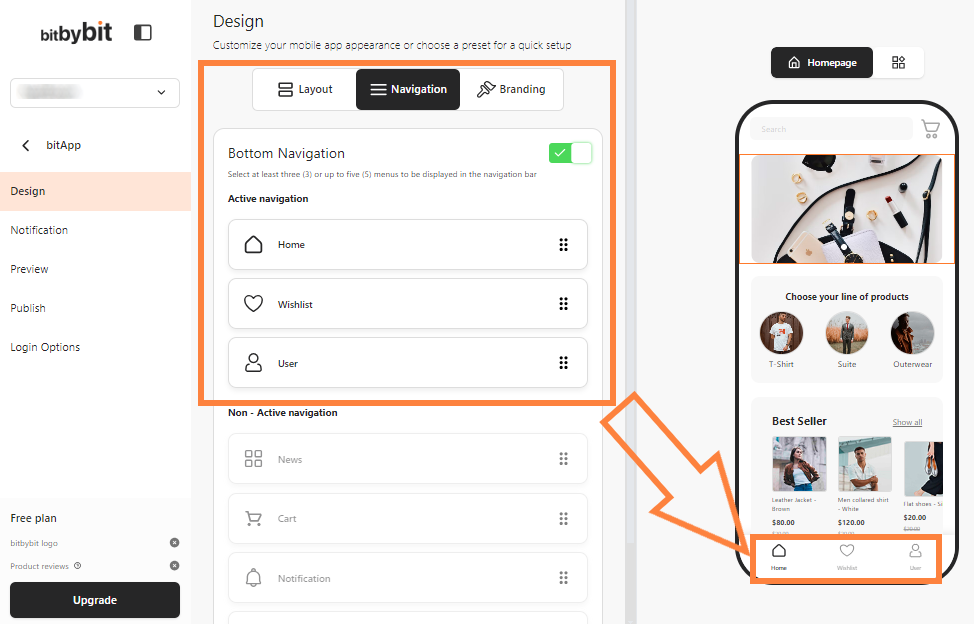Screen dimensions: 974x624
Task: Select the News non-active row
Action: click(x=407, y=459)
